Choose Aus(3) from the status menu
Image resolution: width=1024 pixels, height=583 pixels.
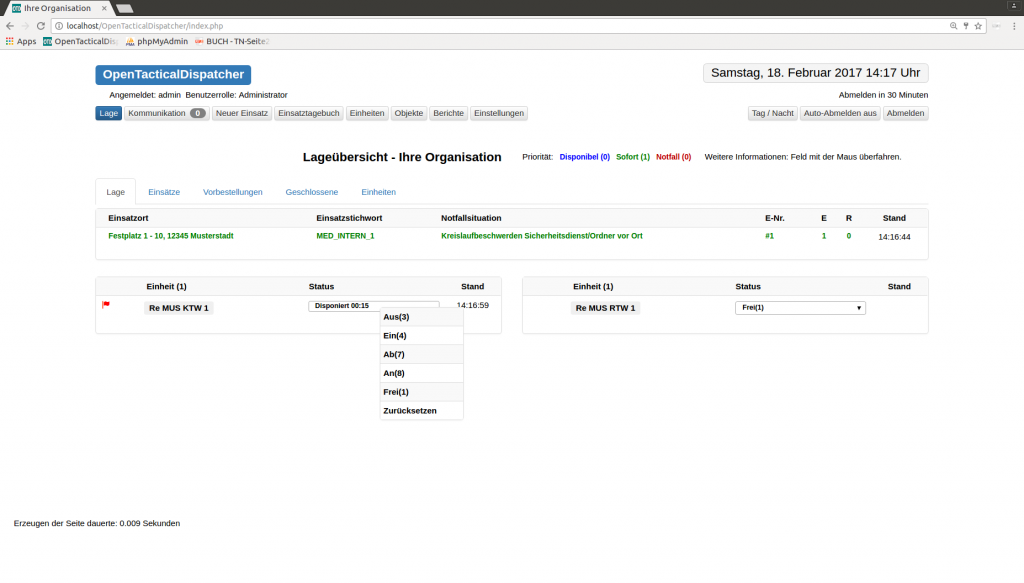tap(421, 317)
